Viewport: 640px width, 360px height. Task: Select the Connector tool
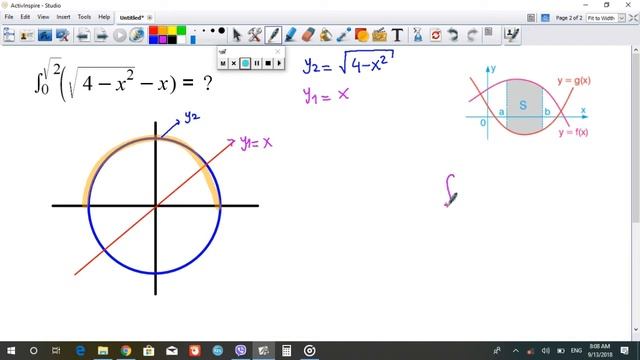point(344,36)
